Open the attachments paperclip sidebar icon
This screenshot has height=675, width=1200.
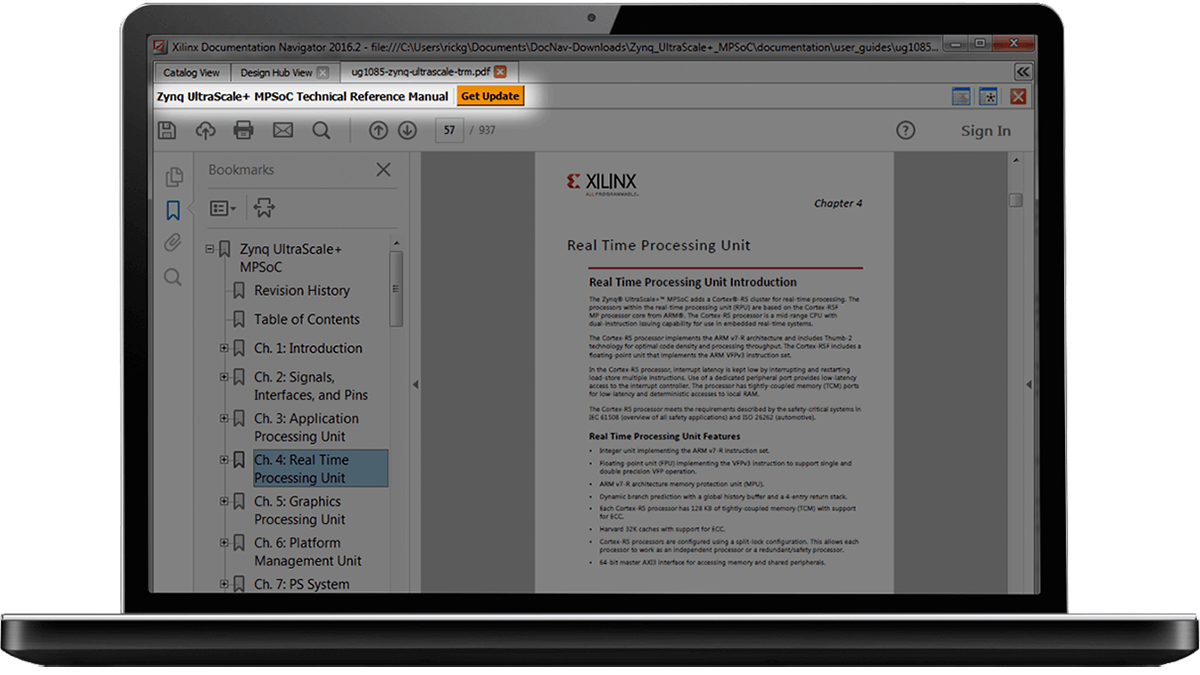pos(173,243)
